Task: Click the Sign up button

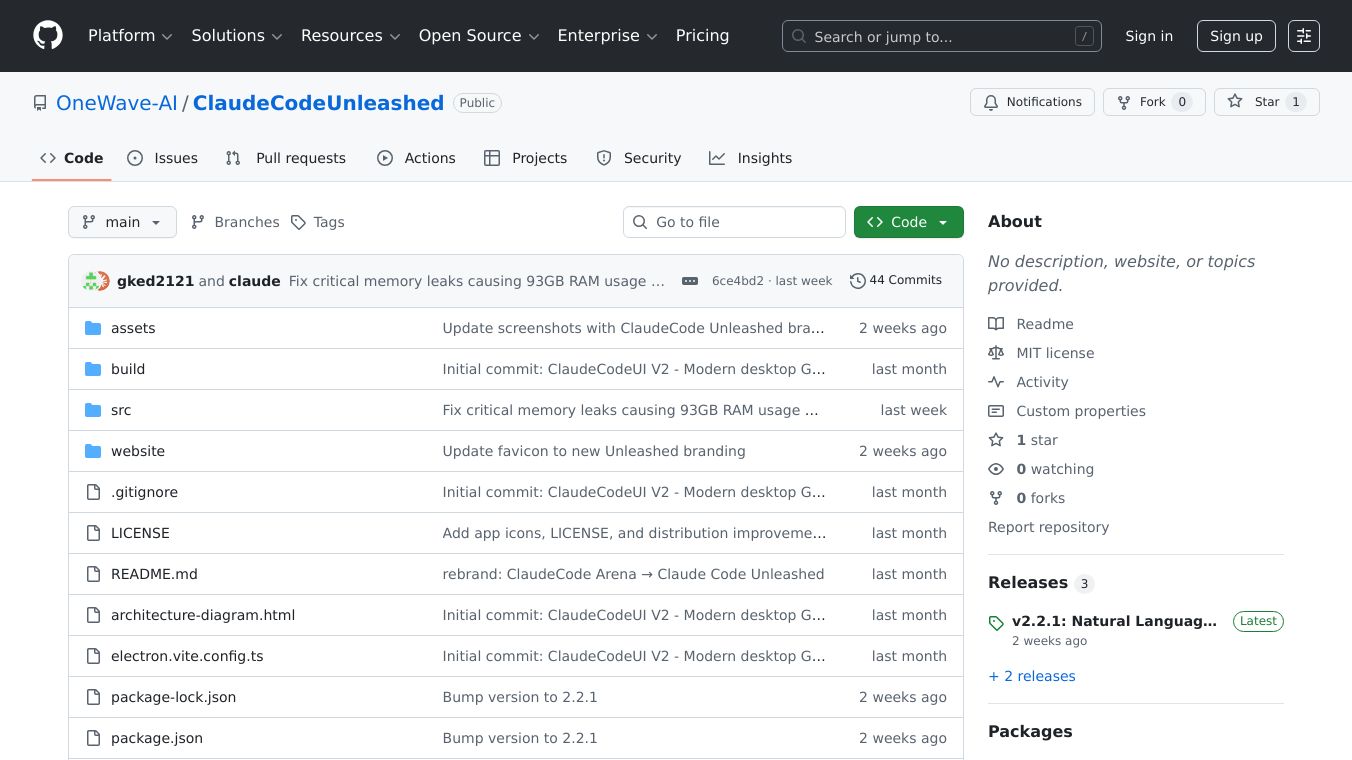Action: coord(1236,36)
